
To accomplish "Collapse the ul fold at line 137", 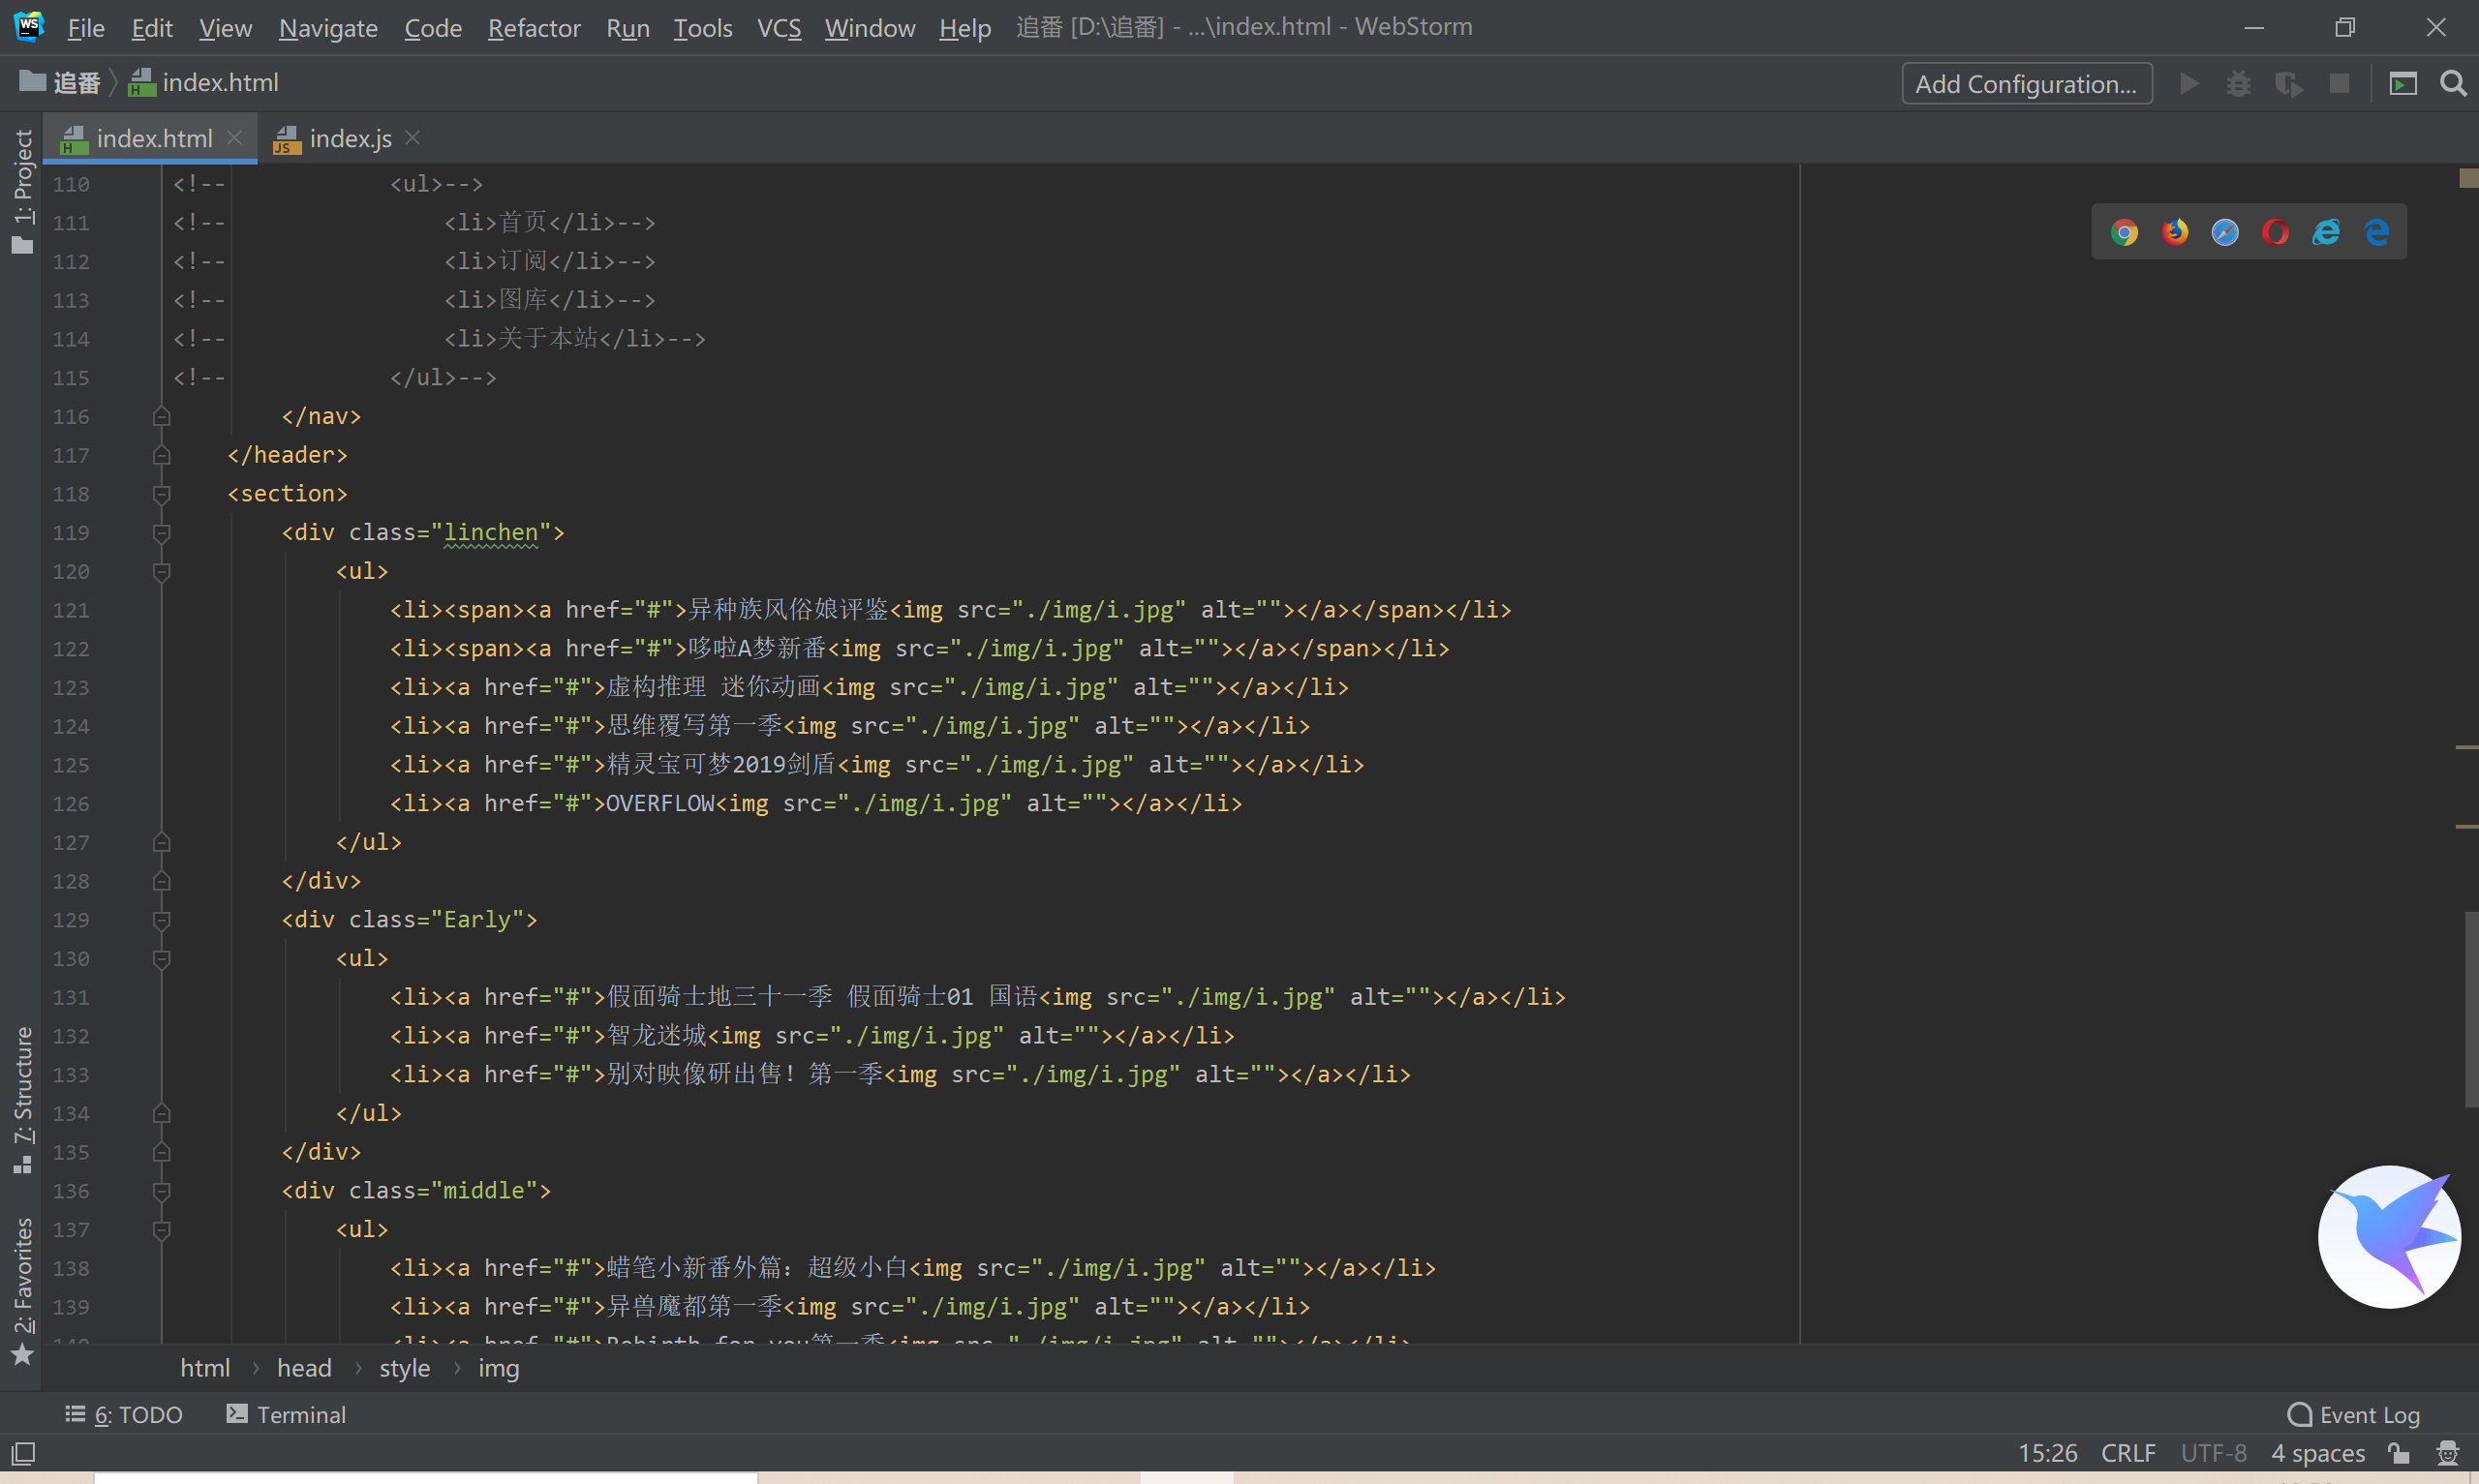I will [x=161, y=1230].
